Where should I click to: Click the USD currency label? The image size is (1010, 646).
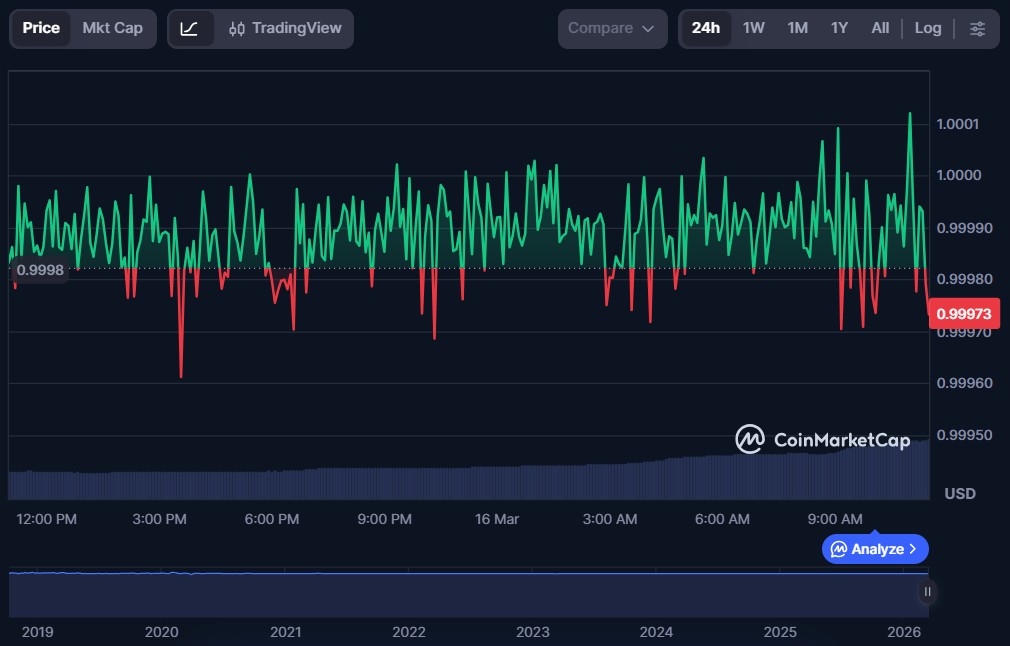point(960,493)
